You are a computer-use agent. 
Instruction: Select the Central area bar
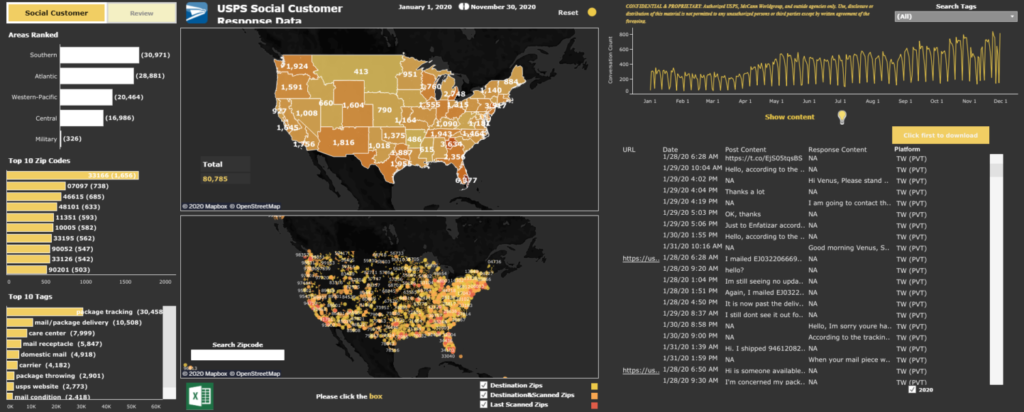pos(82,118)
